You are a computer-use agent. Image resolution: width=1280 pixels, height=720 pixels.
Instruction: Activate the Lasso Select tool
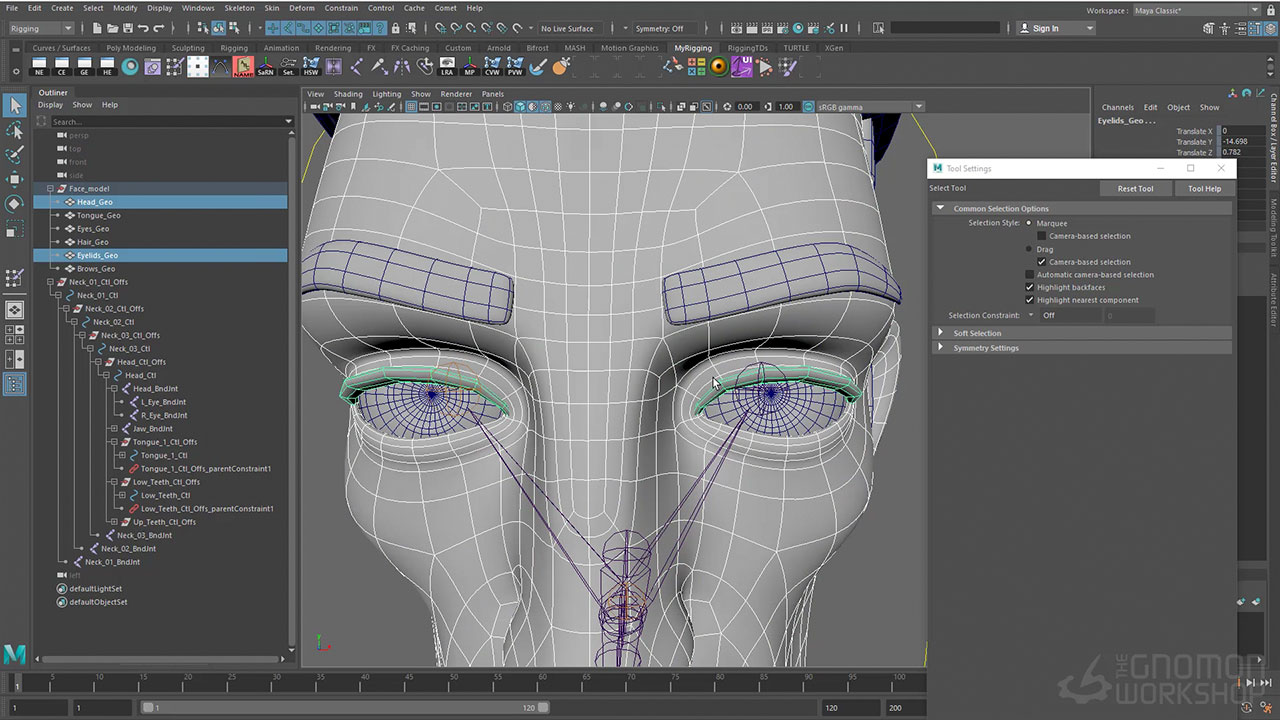(14, 131)
